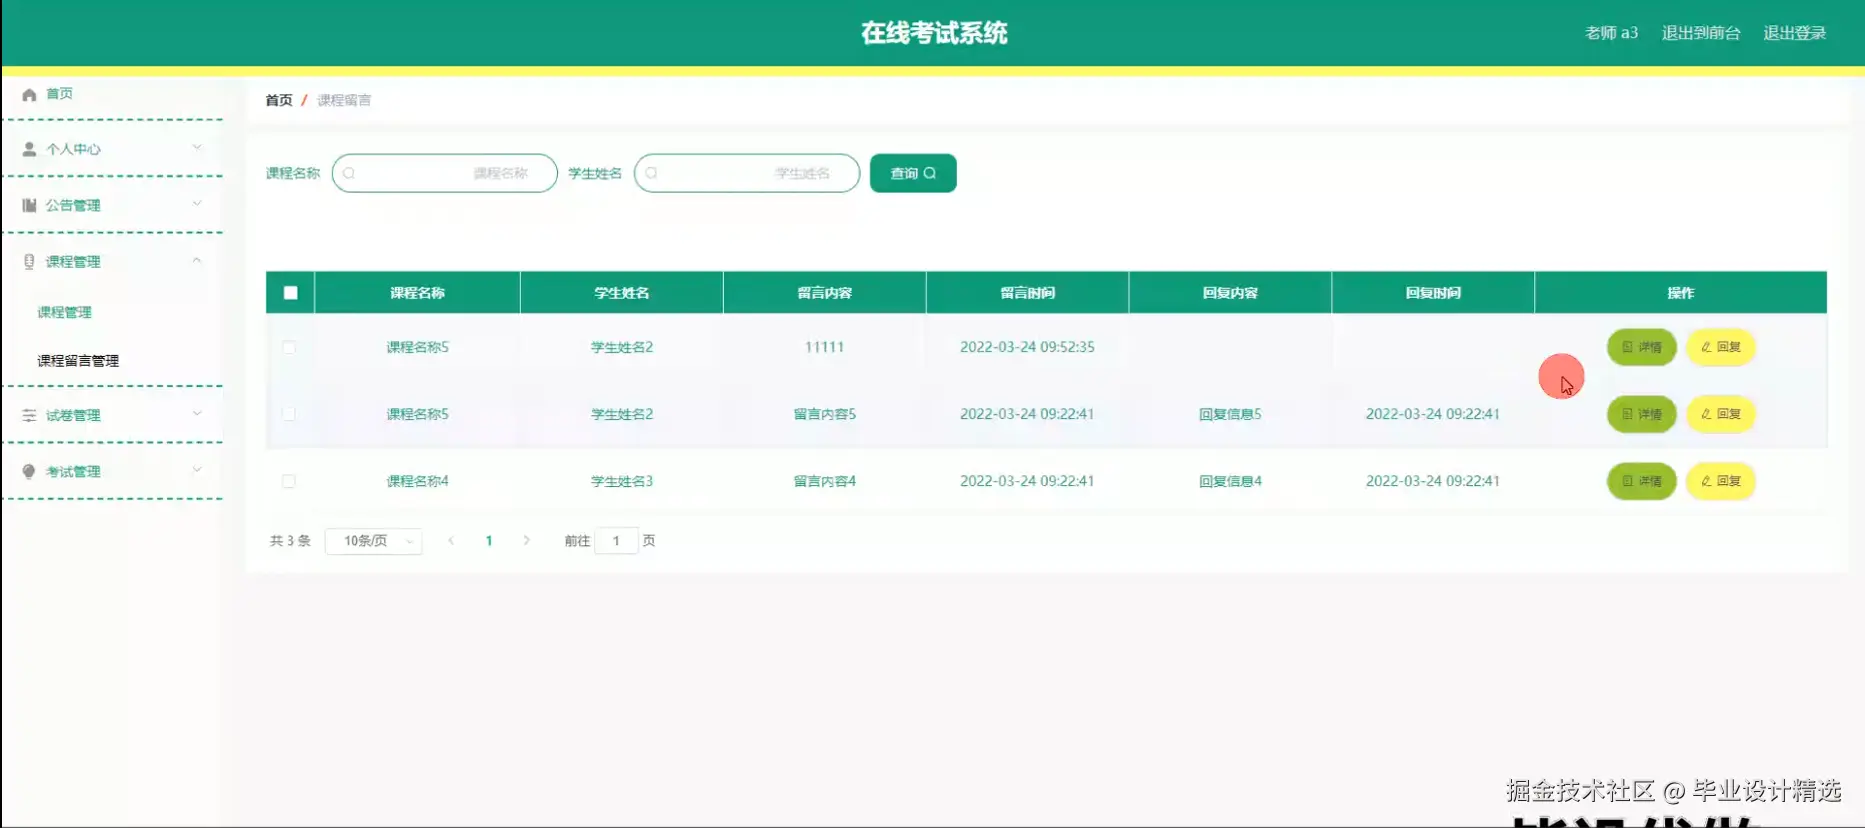This screenshot has height=828, width=1865.
Task: Click 回复 for the 11111 message row
Action: (x=1721, y=347)
